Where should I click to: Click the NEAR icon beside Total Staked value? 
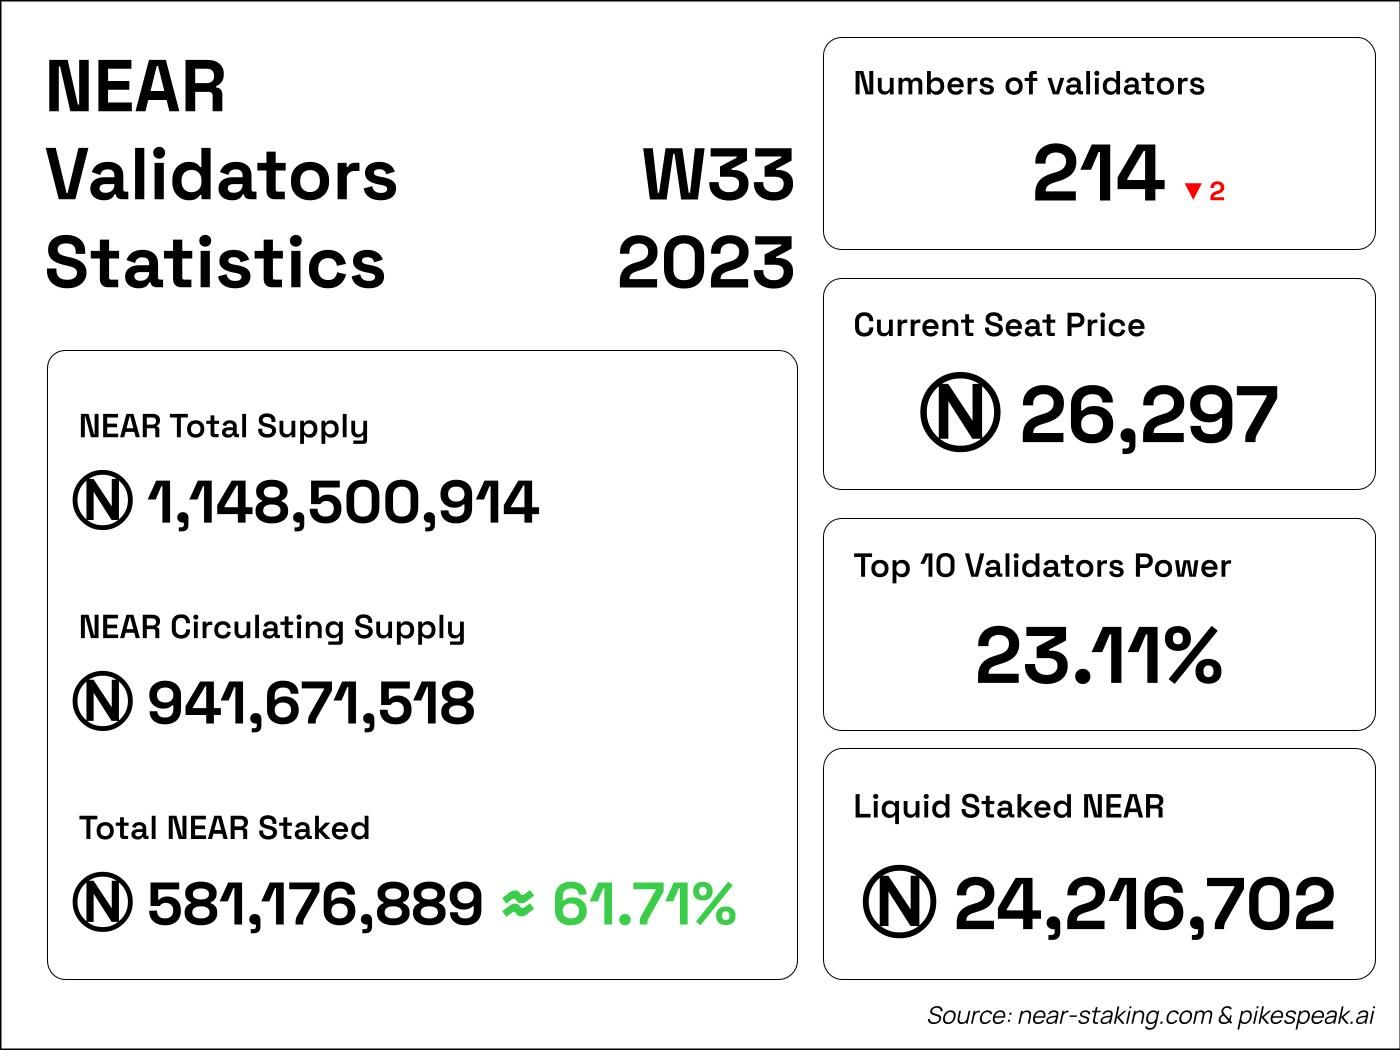pos(102,903)
